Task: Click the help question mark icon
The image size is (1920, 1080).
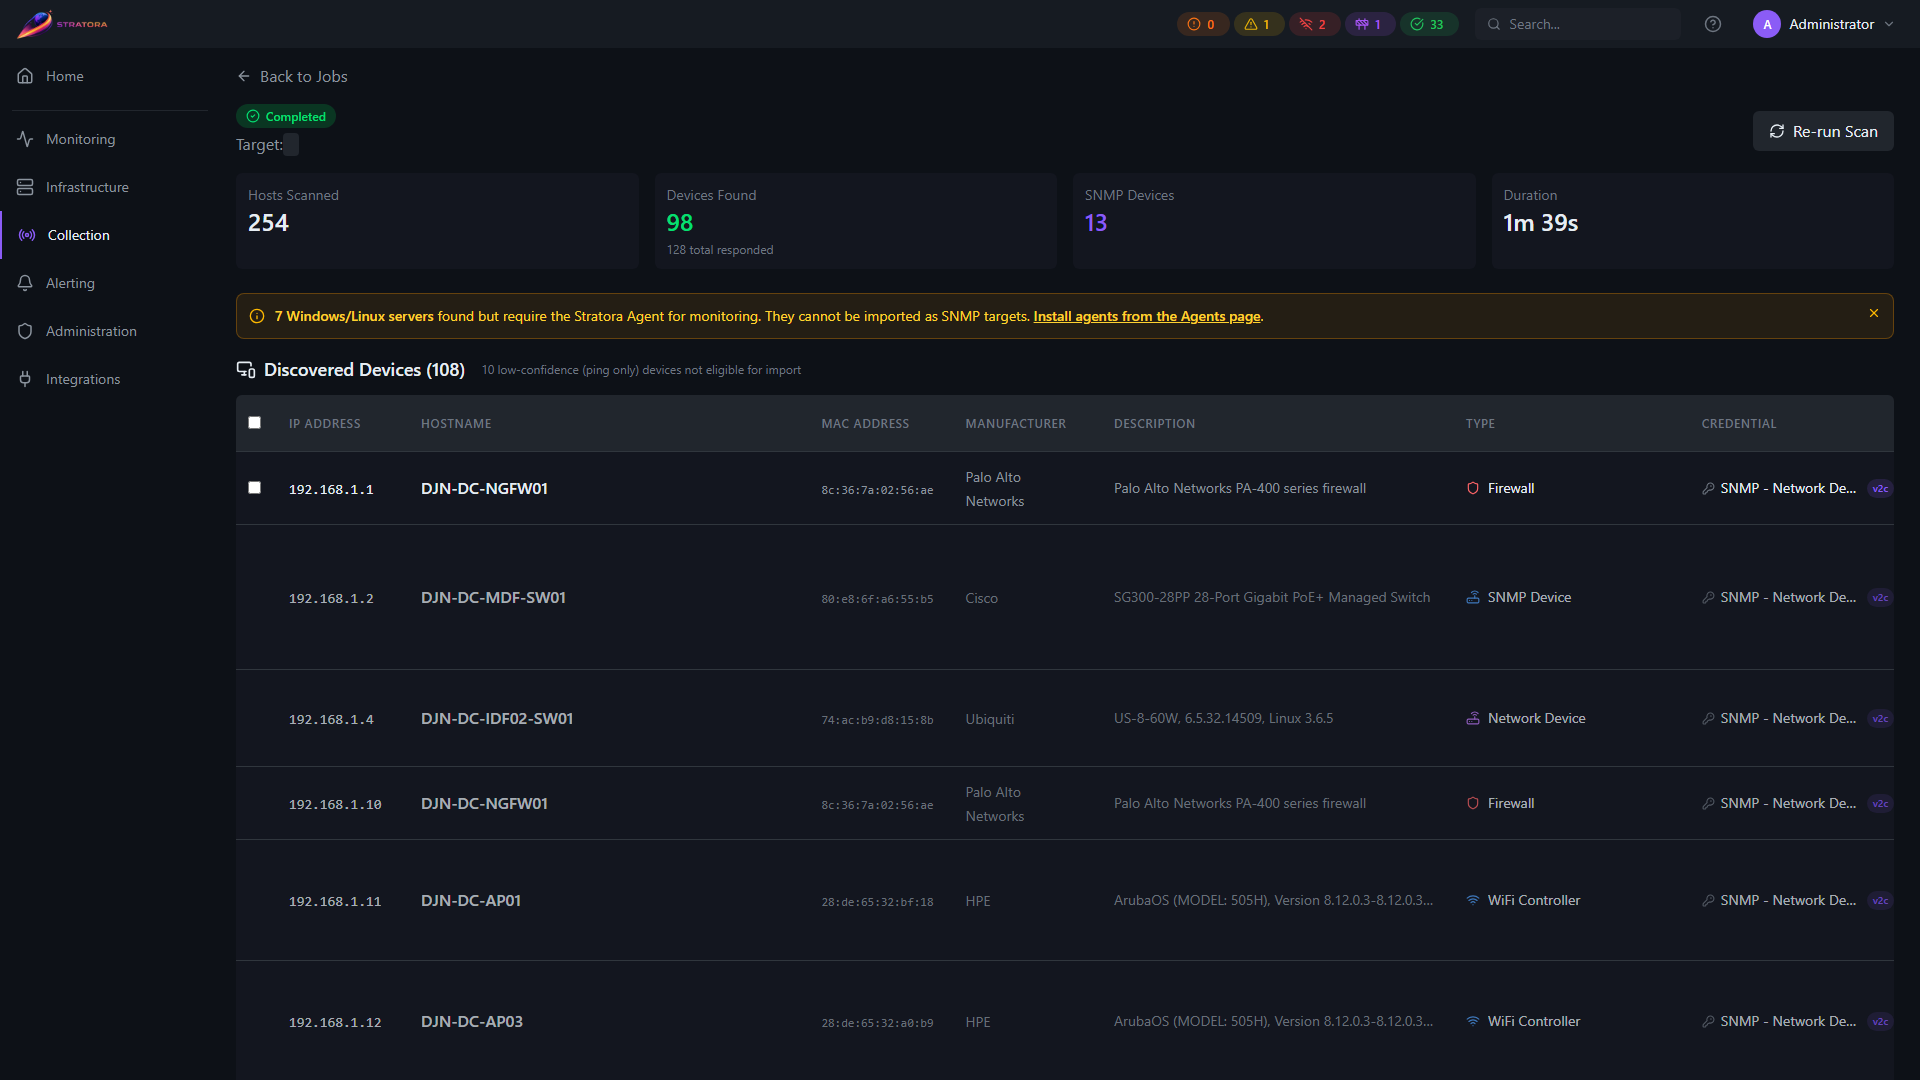Action: click(x=1713, y=24)
